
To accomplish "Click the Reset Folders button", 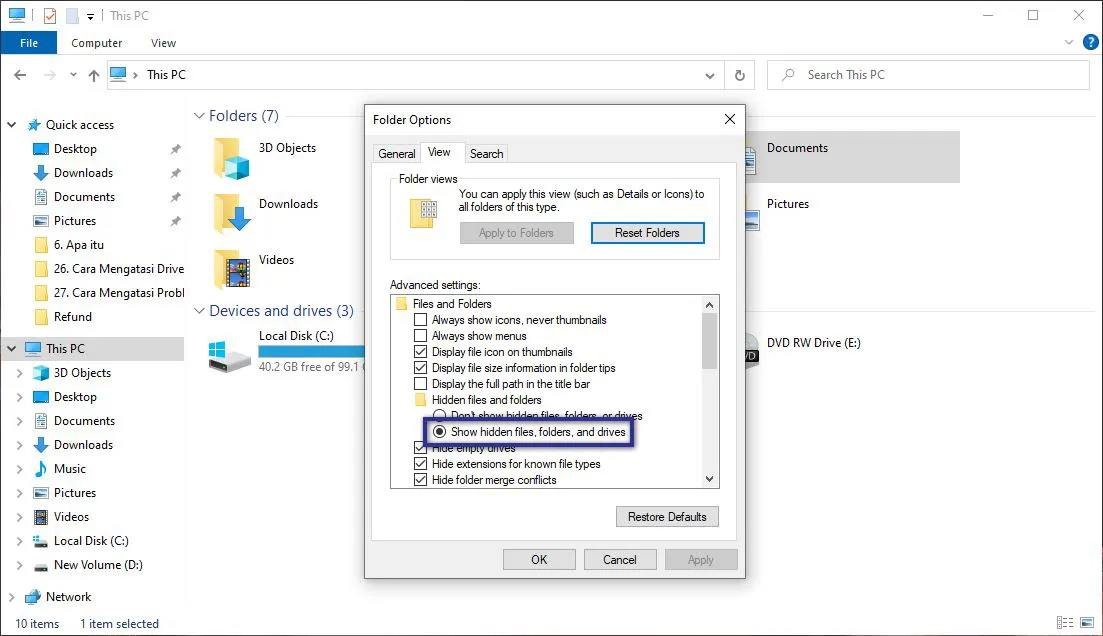I will point(647,232).
